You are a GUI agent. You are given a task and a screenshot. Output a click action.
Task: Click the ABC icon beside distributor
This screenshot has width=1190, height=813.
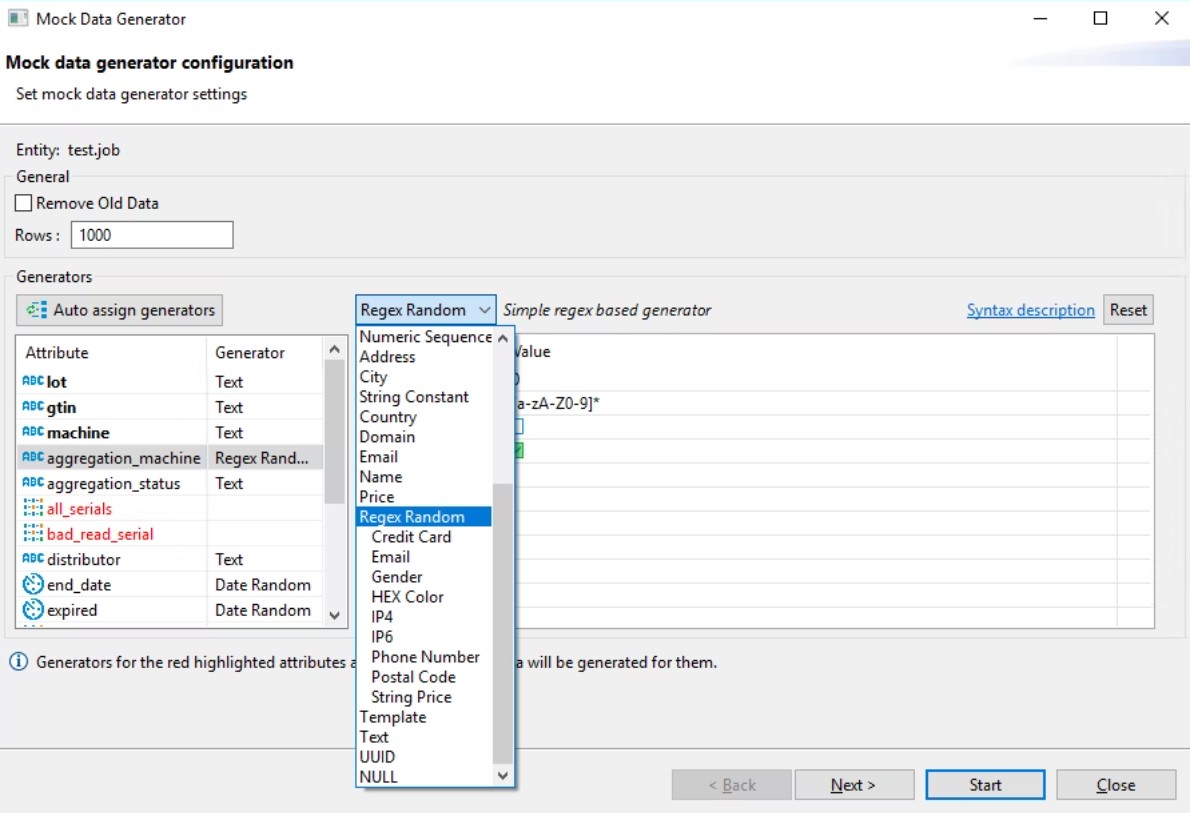click(x=32, y=559)
